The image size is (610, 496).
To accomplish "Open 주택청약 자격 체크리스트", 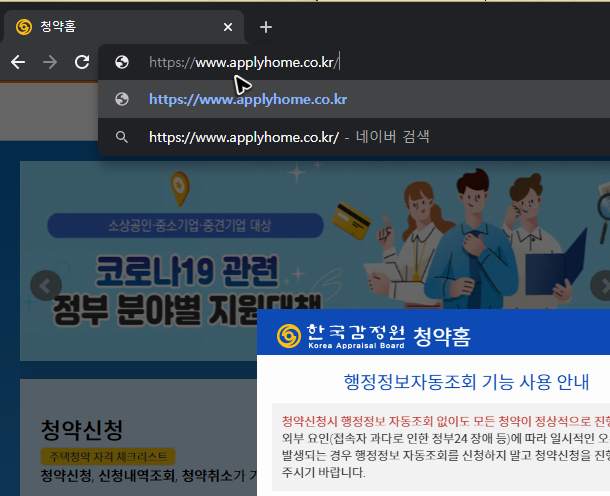I will coord(108,457).
